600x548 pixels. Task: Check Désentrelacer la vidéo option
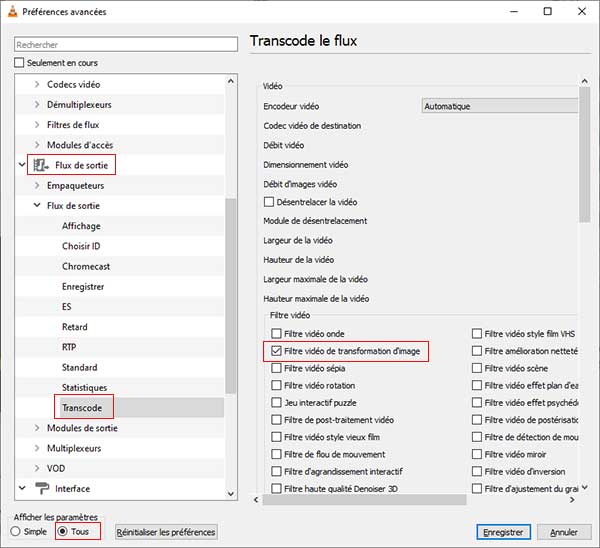click(x=269, y=202)
